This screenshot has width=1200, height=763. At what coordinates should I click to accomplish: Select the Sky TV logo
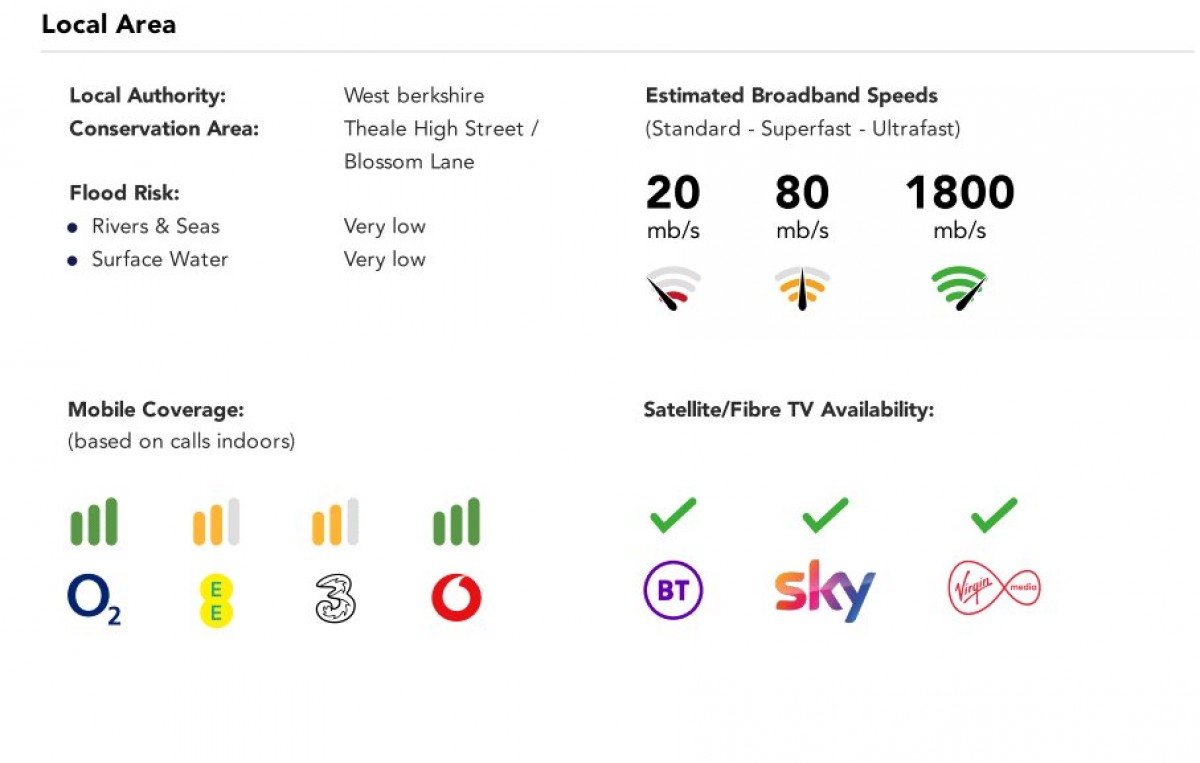825,591
